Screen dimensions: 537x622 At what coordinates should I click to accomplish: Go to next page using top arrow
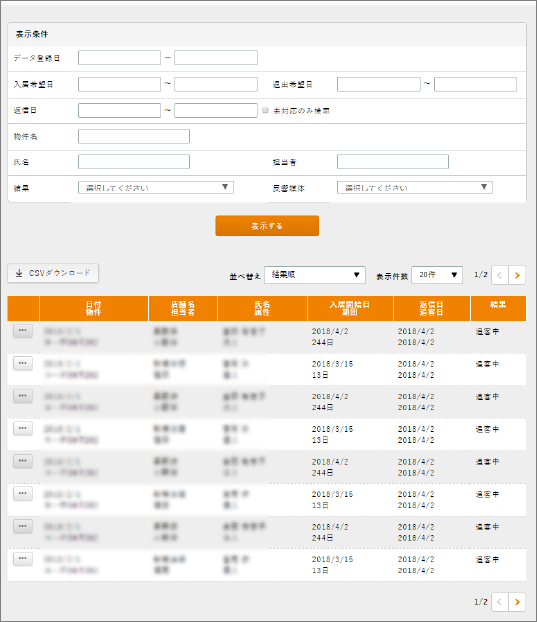click(x=517, y=275)
